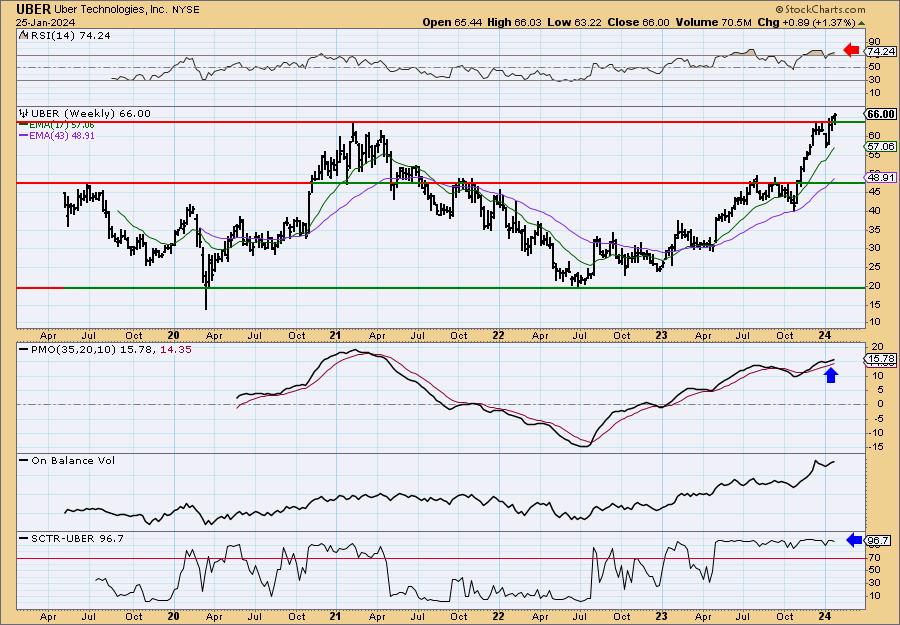Click the 55 price axis label
The image size is (900, 625).
874,155
